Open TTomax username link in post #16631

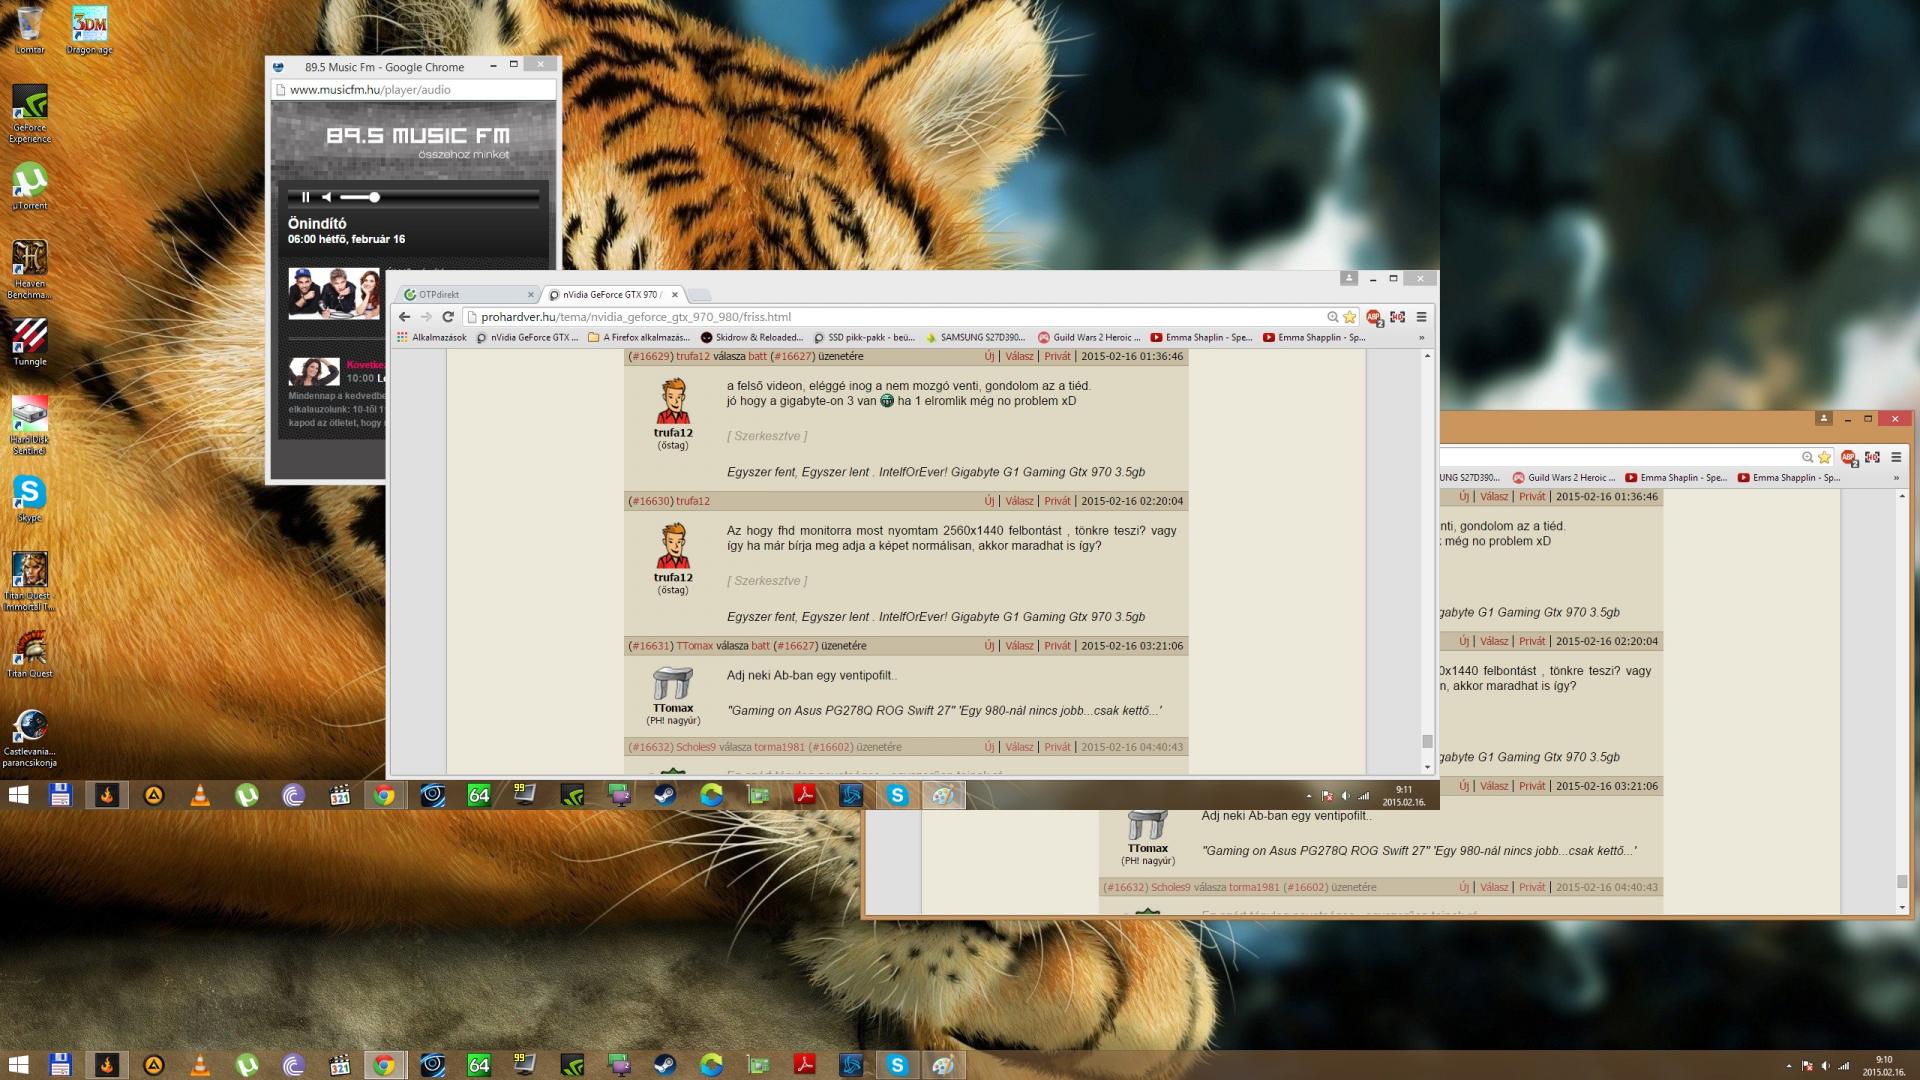pos(694,647)
